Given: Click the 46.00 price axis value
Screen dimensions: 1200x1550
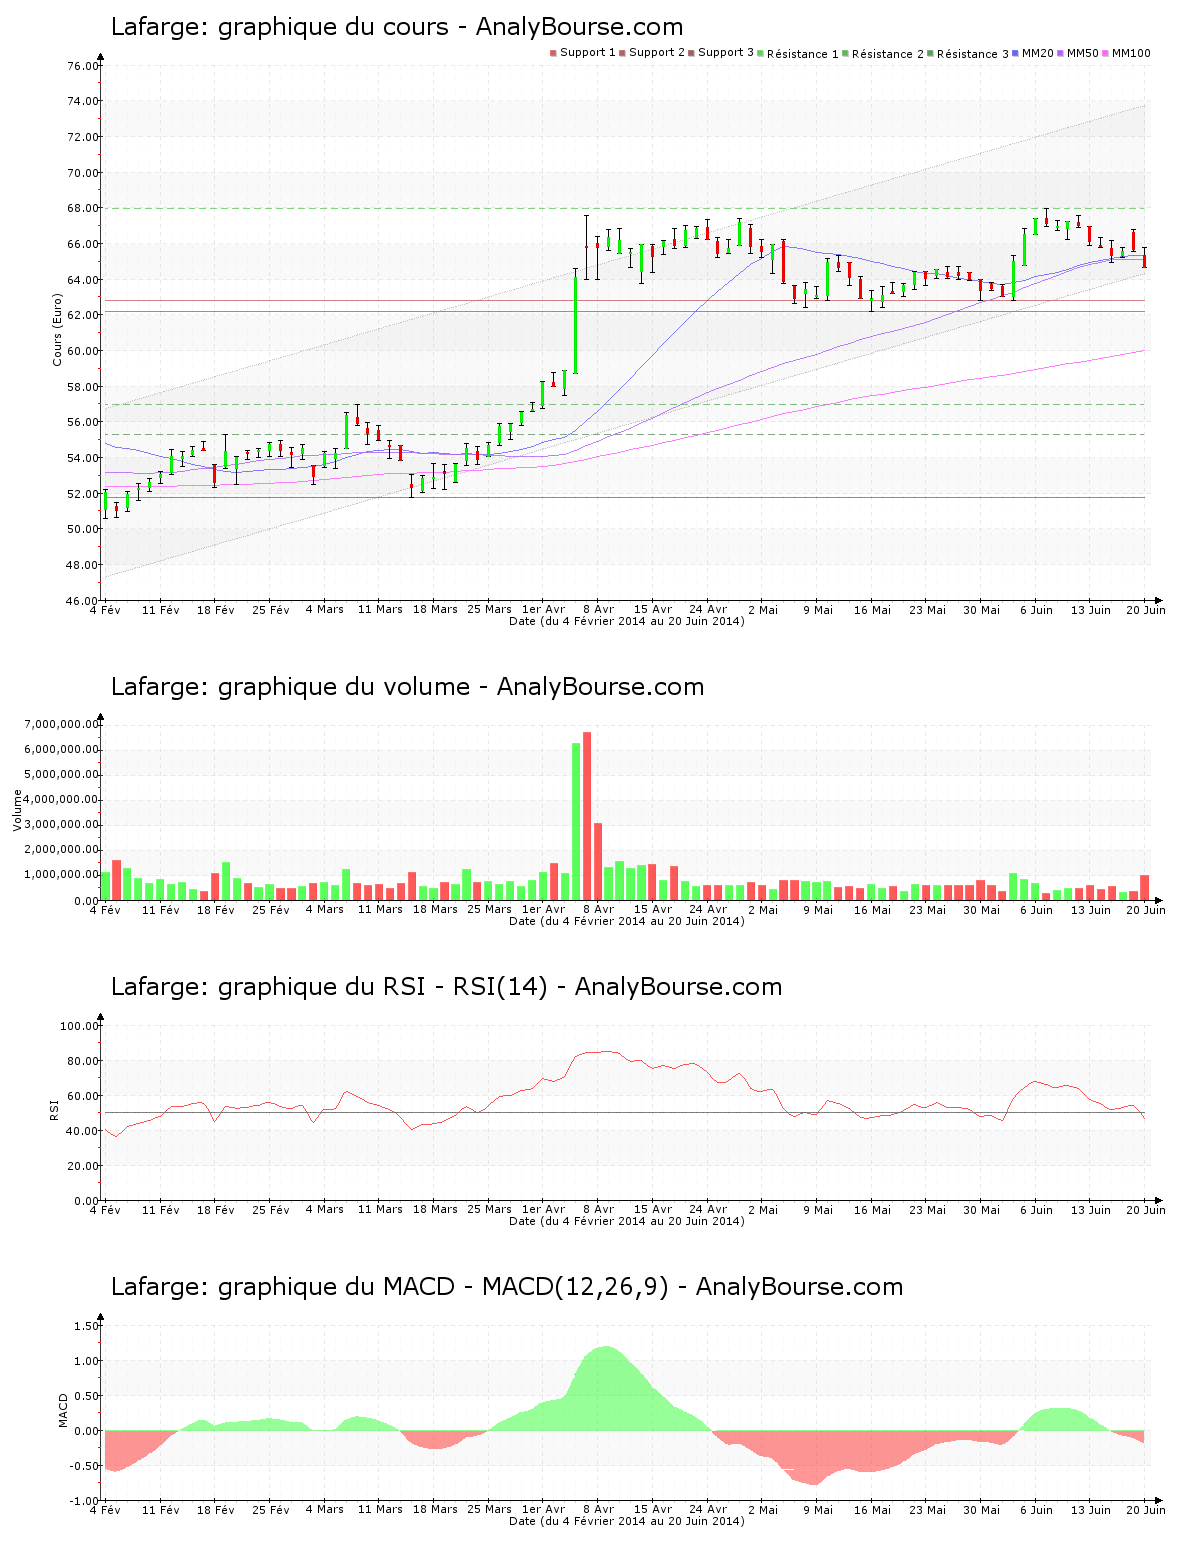Looking at the screenshot, I should click(x=83, y=601).
